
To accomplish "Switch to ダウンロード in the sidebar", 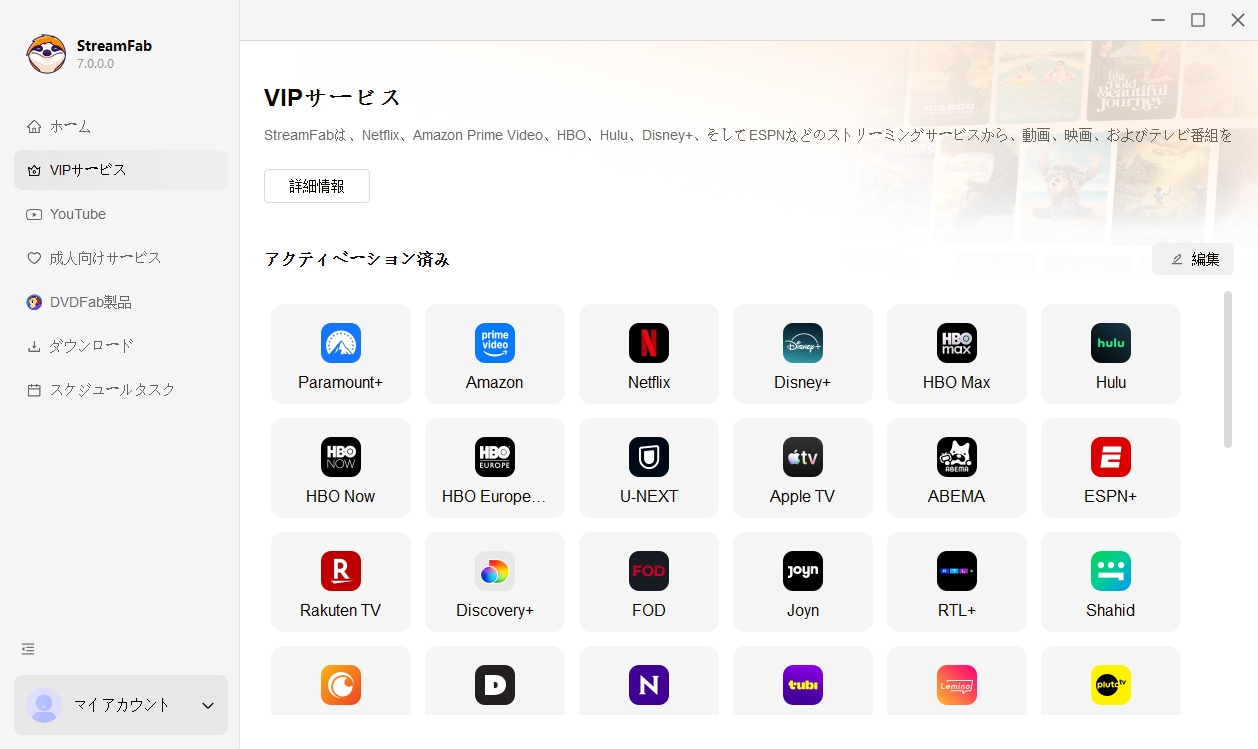I will click(x=91, y=346).
